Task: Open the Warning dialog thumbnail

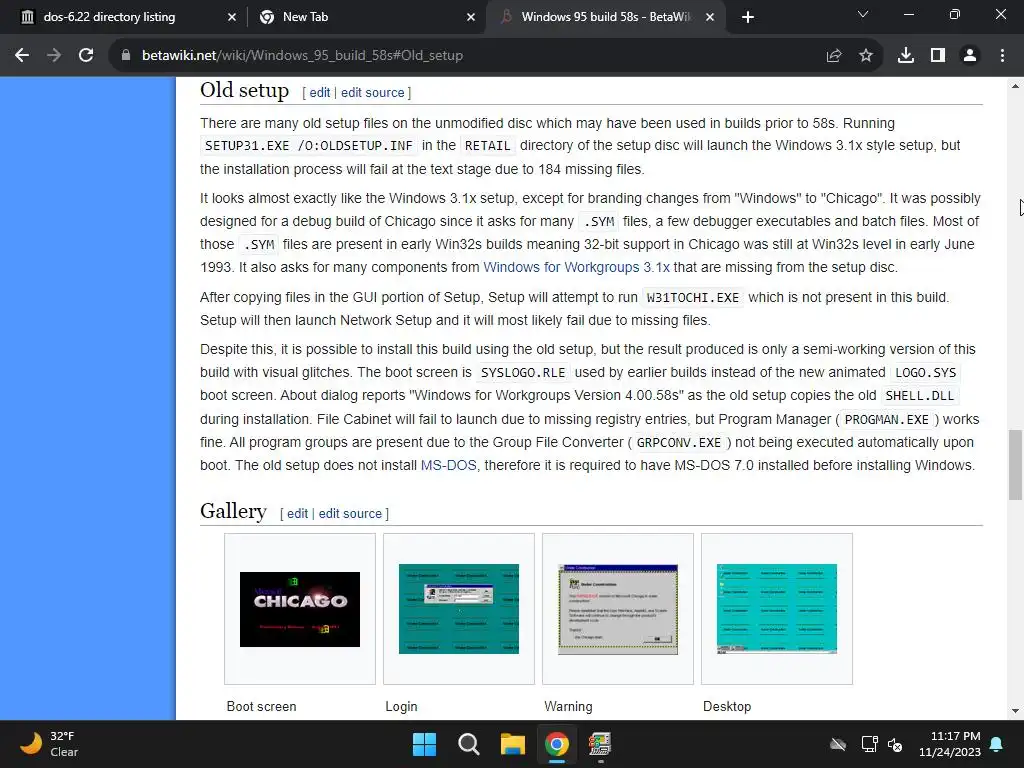Action: tap(618, 609)
